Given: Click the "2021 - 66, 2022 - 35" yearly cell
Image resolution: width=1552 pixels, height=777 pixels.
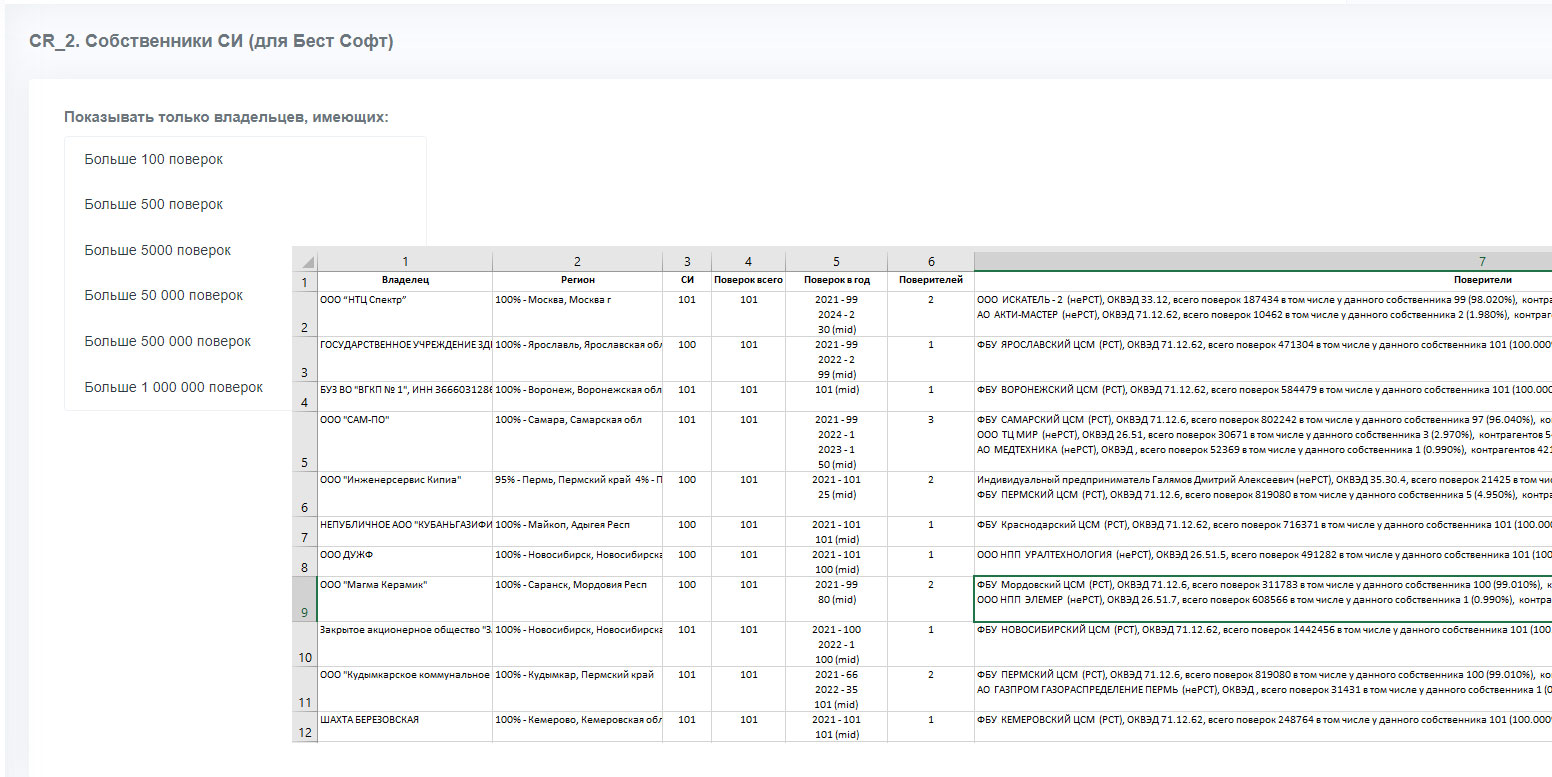Looking at the screenshot, I should 836,689.
